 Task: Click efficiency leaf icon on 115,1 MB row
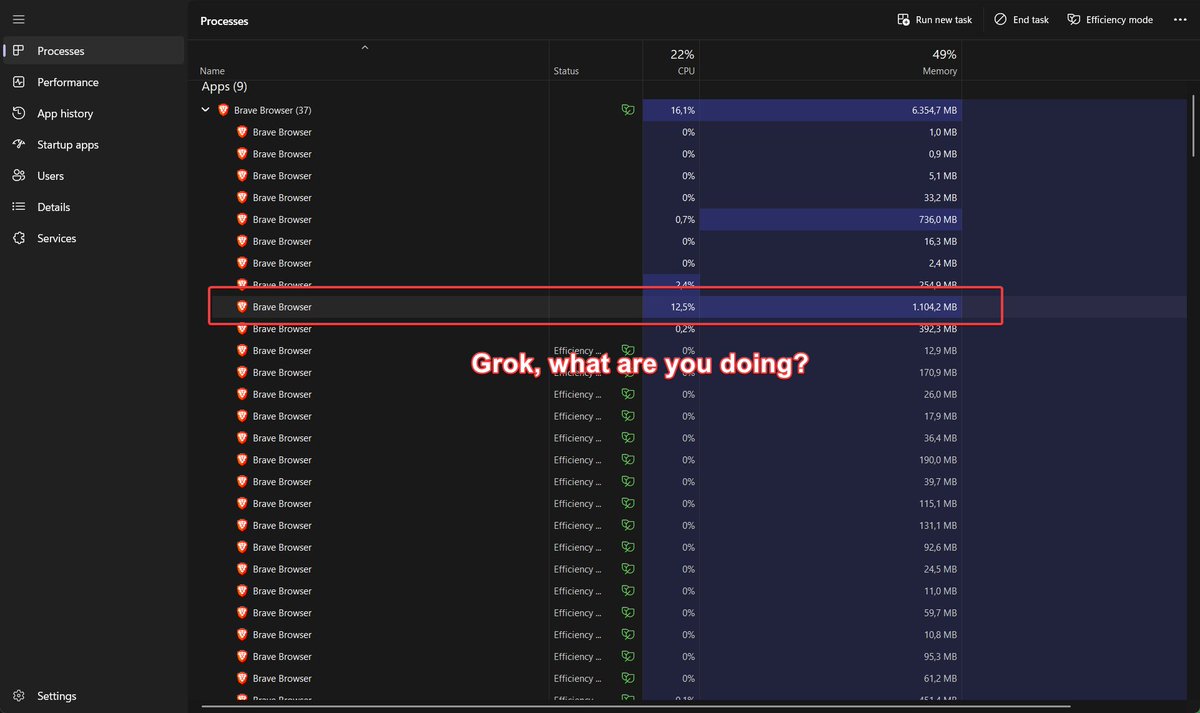coord(627,504)
